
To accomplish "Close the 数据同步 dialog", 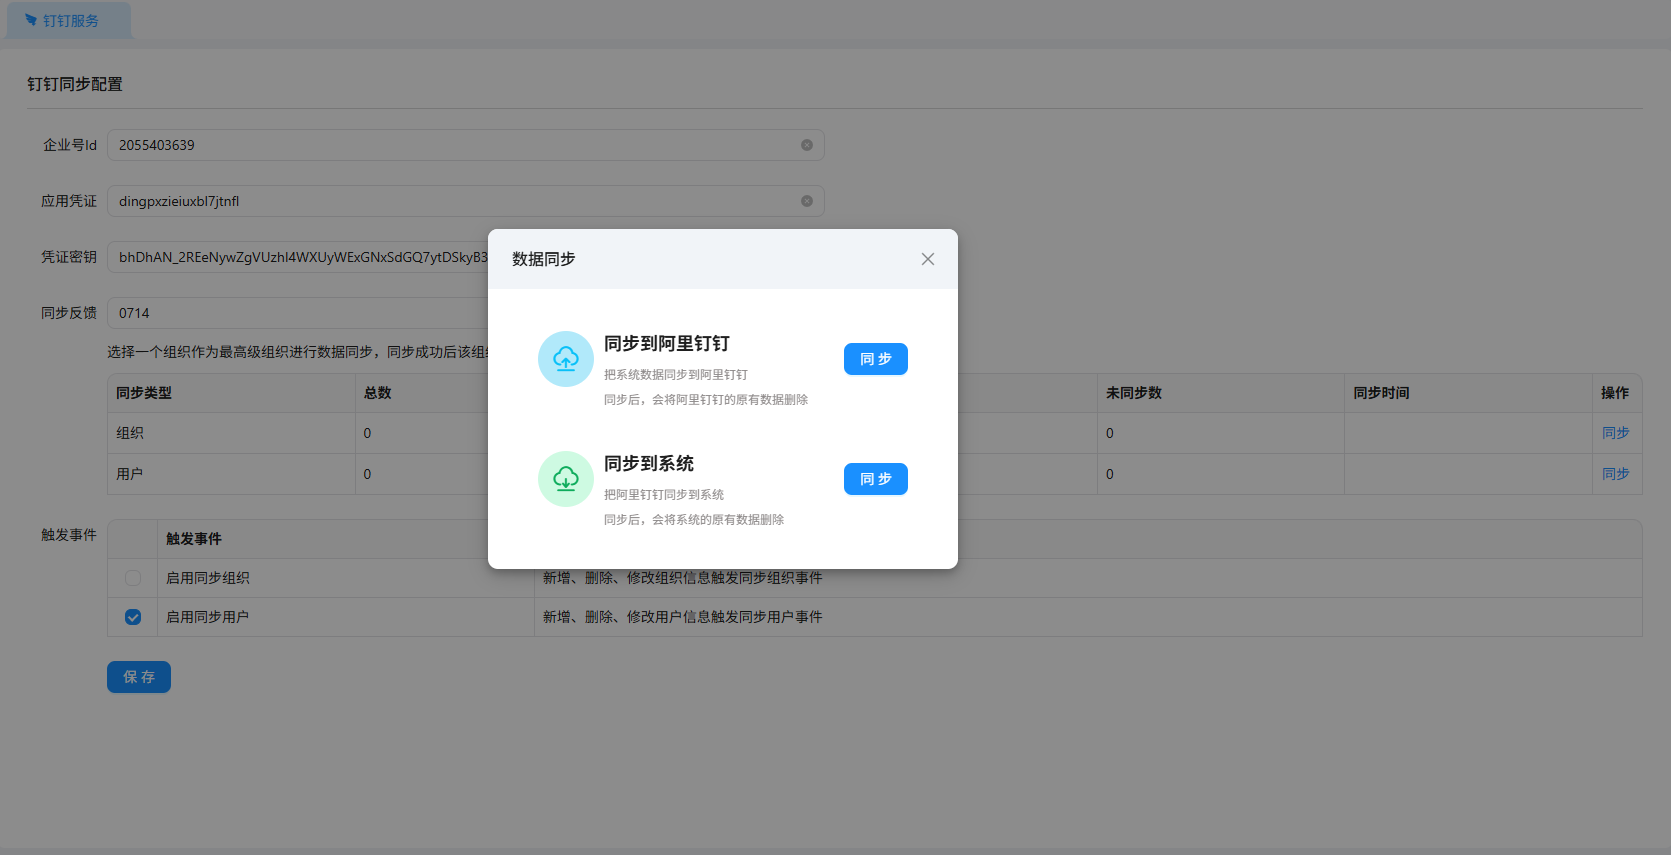I will point(928,259).
